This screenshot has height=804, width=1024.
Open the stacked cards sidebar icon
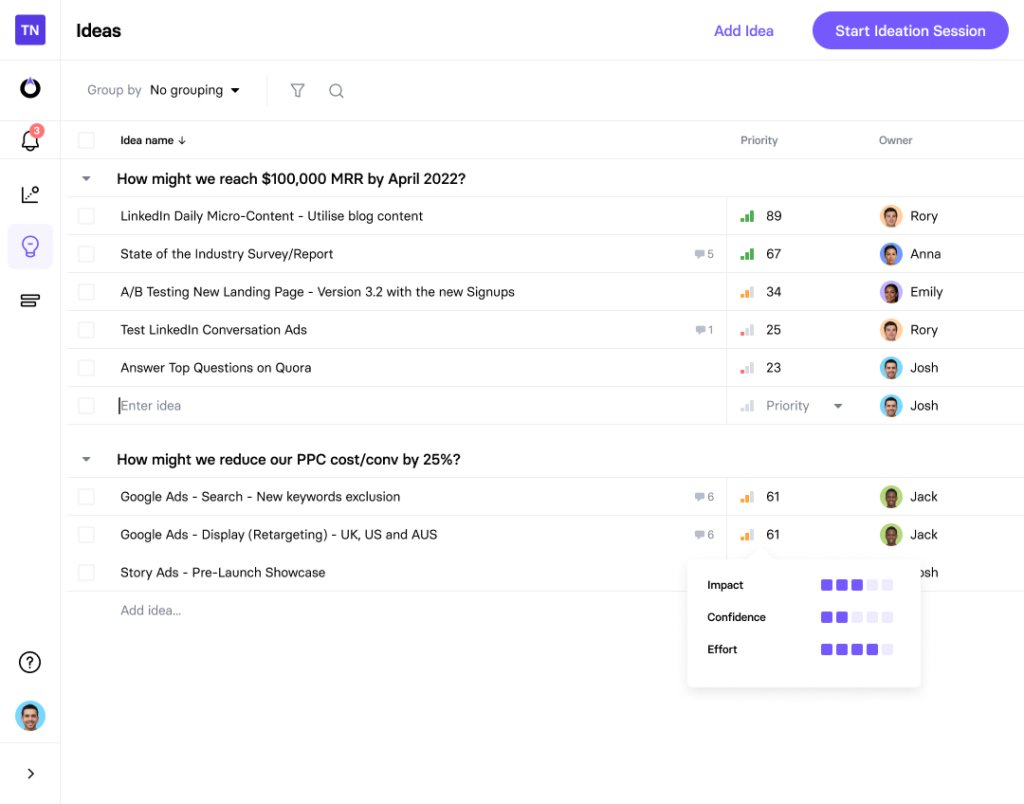click(x=30, y=300)
